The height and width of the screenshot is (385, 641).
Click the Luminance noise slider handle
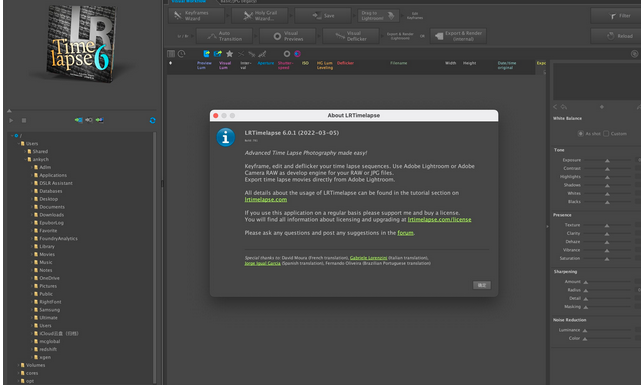585,330
